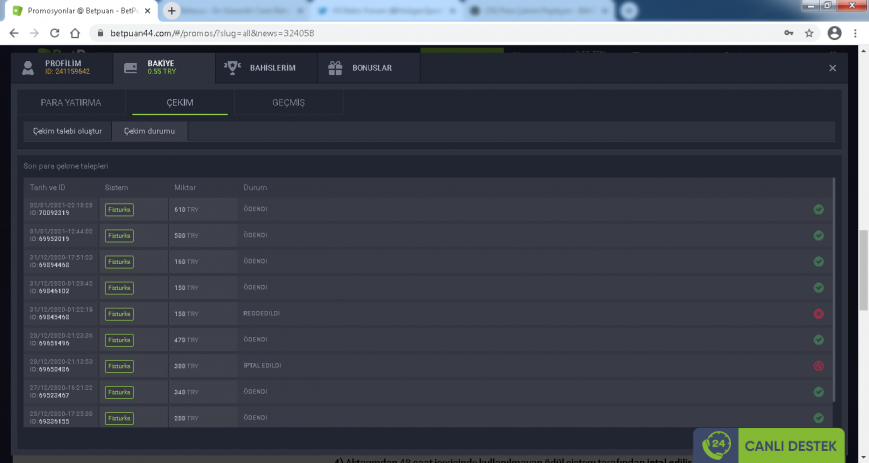Click the green checkmark on 470 TRY row
Viewport: 869px width, 463px height.
point(819,340)
